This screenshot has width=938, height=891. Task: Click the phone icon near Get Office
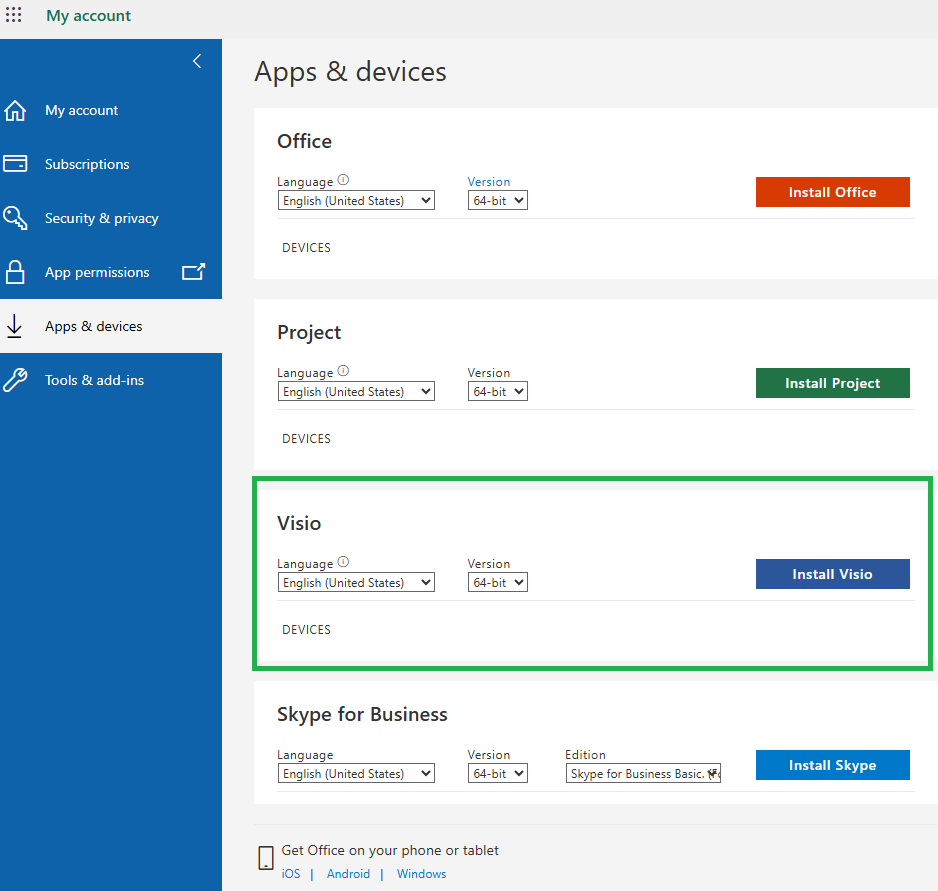click(266, 857)
